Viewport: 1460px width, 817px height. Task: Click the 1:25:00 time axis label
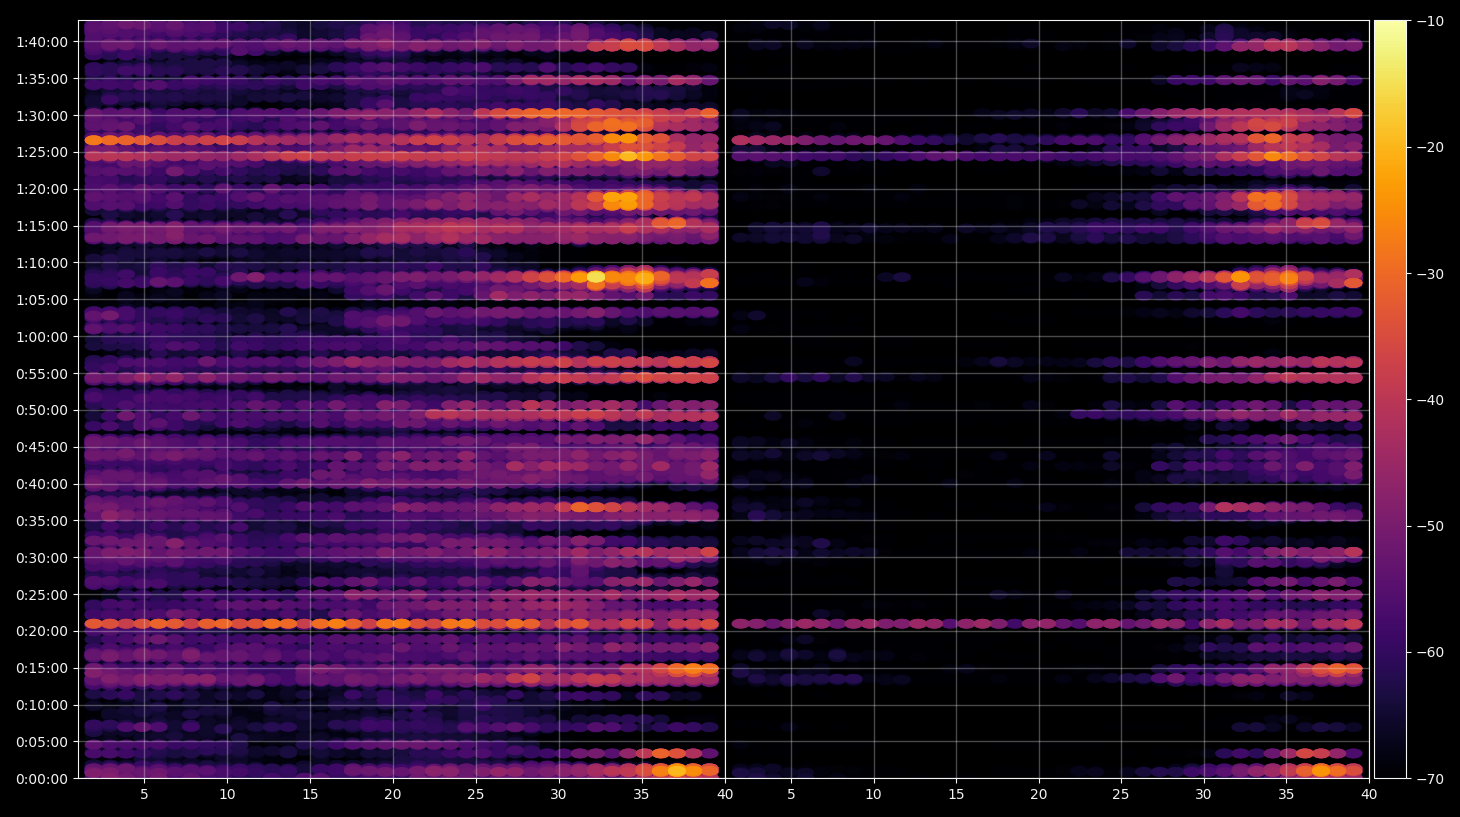42,152
